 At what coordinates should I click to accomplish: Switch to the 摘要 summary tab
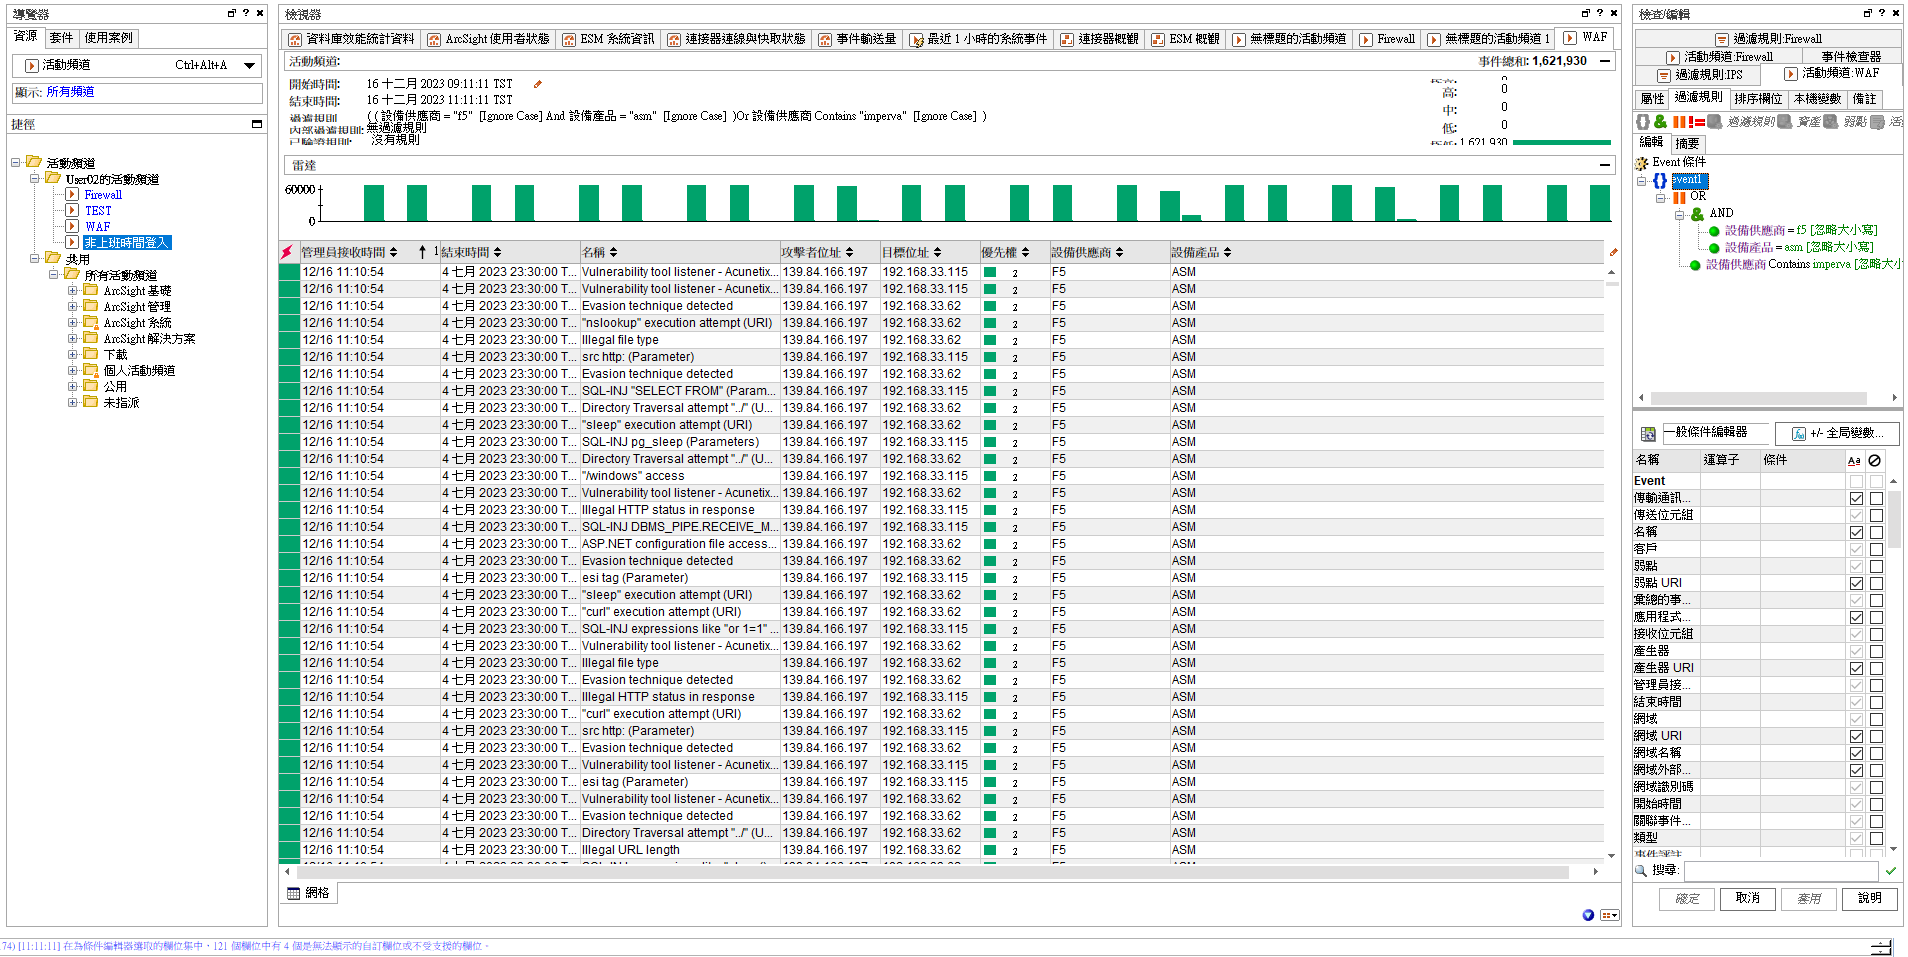tap(1687, 143)
